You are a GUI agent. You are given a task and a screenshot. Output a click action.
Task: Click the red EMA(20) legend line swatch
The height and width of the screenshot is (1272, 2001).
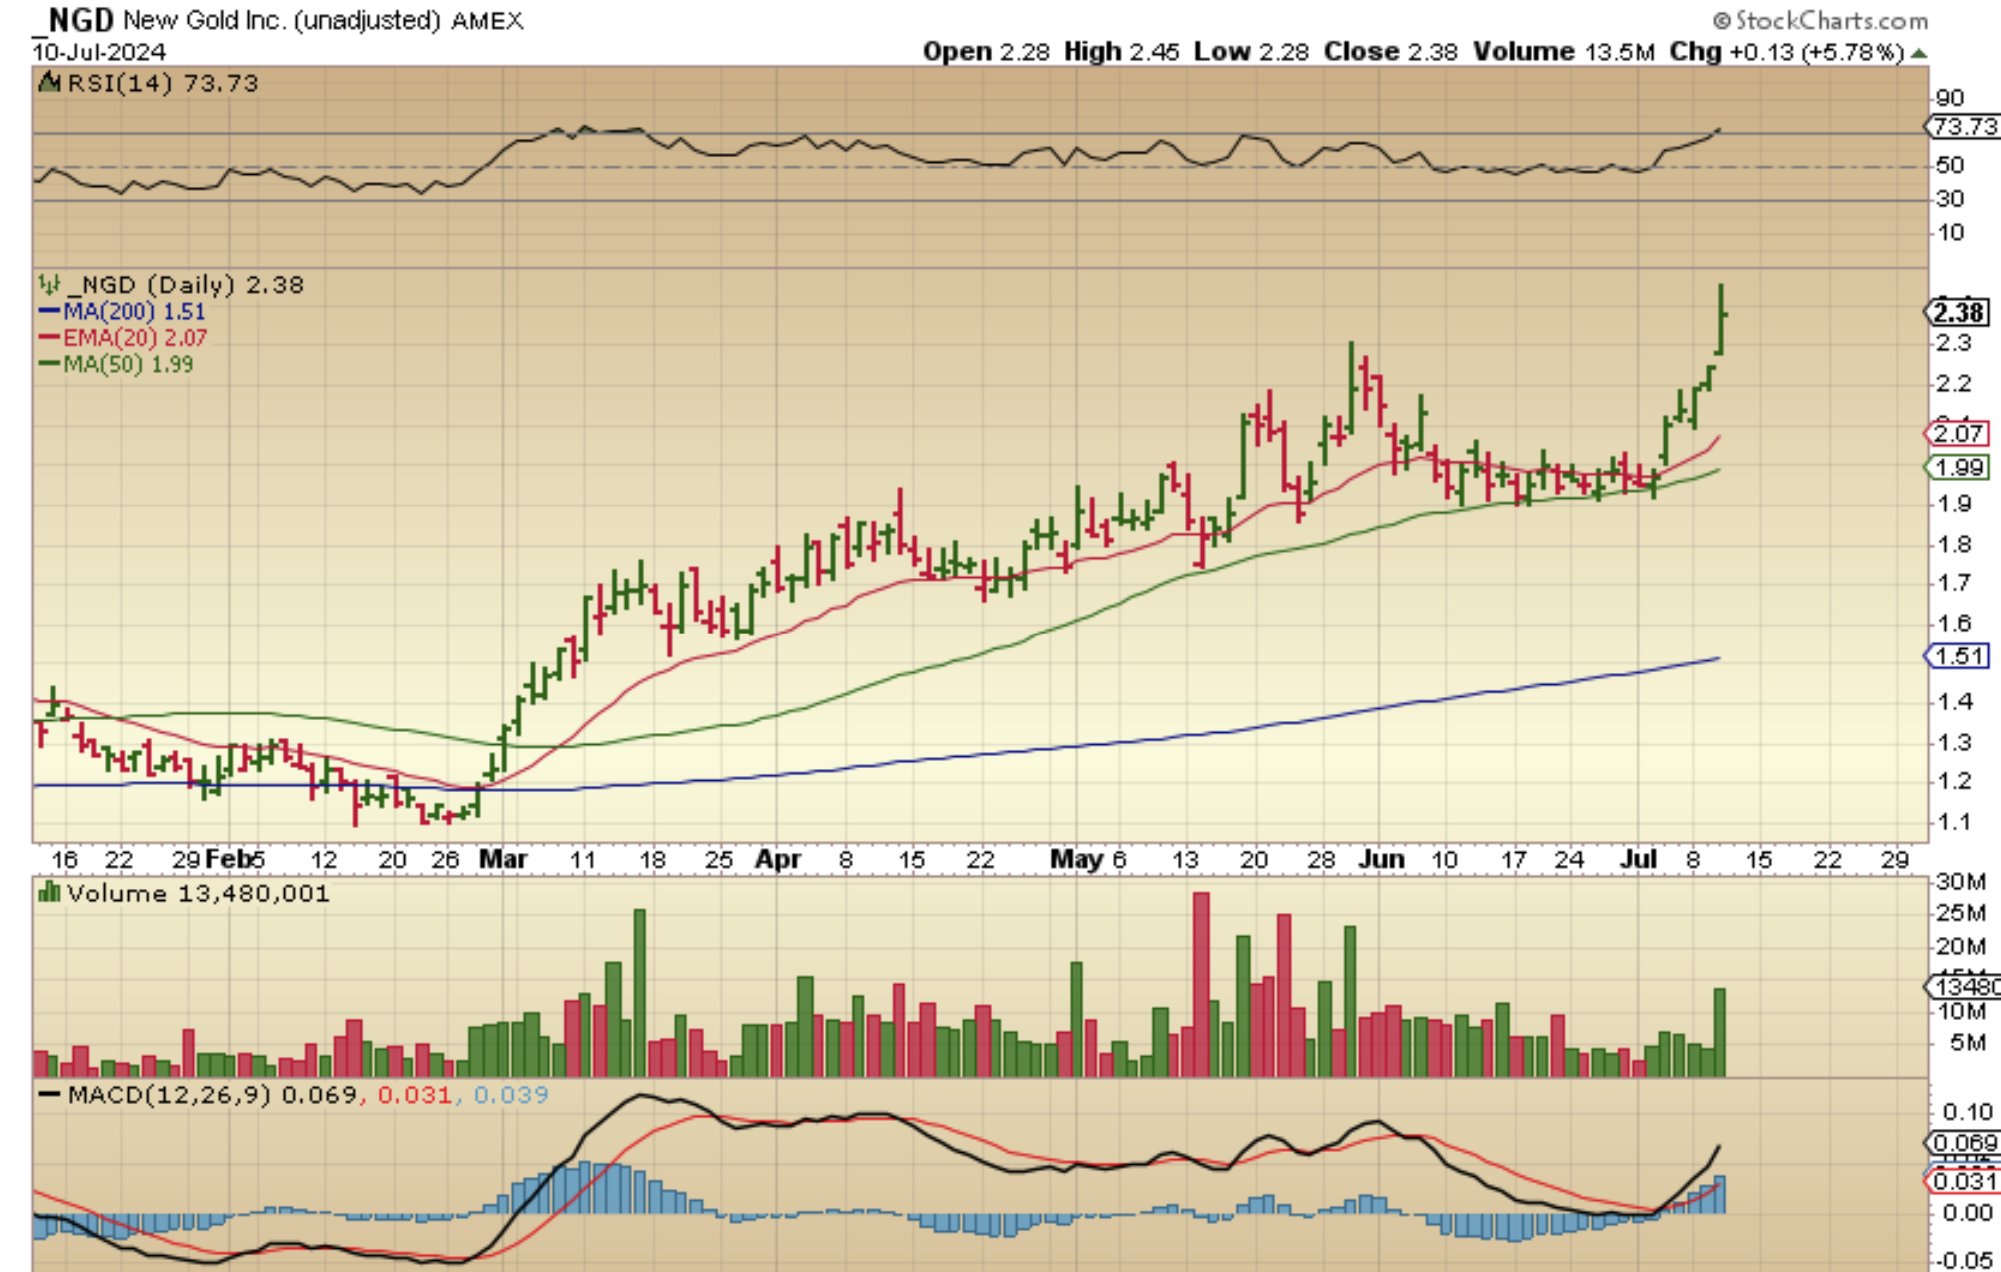click(49, 338)
